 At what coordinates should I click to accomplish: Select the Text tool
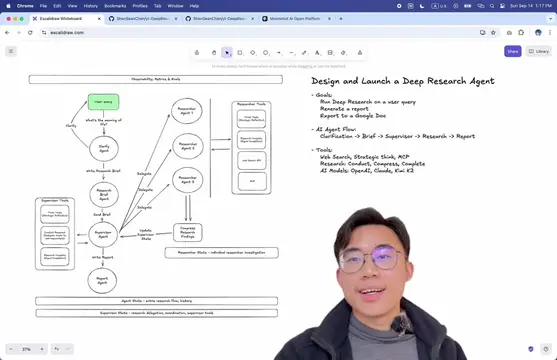(x=317, y=53)
